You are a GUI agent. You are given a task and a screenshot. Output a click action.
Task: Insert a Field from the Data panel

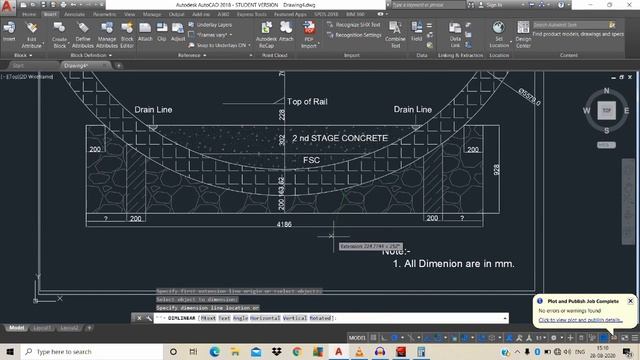pos(417,32)
